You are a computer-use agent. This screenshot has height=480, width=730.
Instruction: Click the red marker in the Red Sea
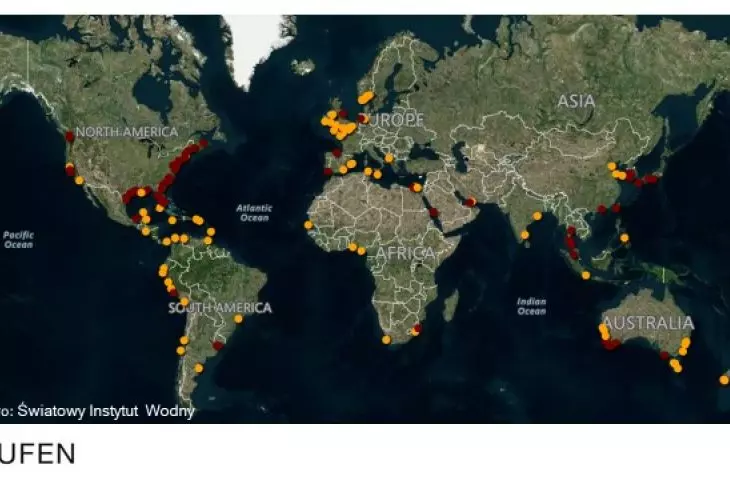433,212
